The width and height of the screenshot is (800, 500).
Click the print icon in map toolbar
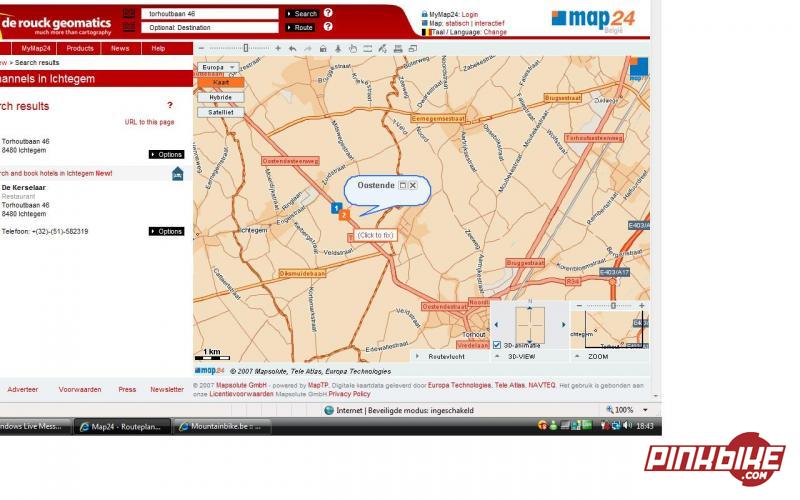coord(397,48)
